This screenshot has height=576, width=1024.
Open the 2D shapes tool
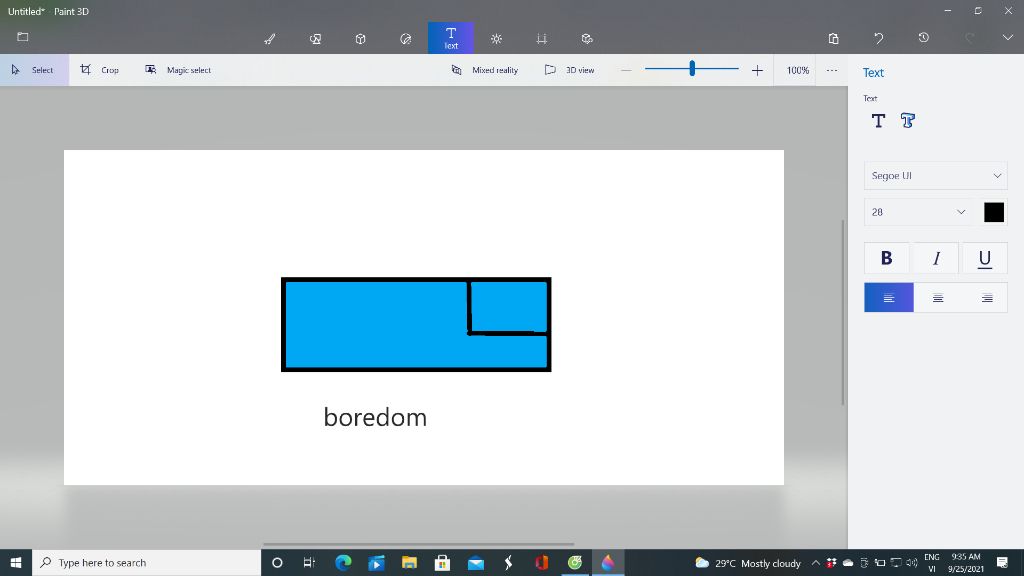click(315, 39)
